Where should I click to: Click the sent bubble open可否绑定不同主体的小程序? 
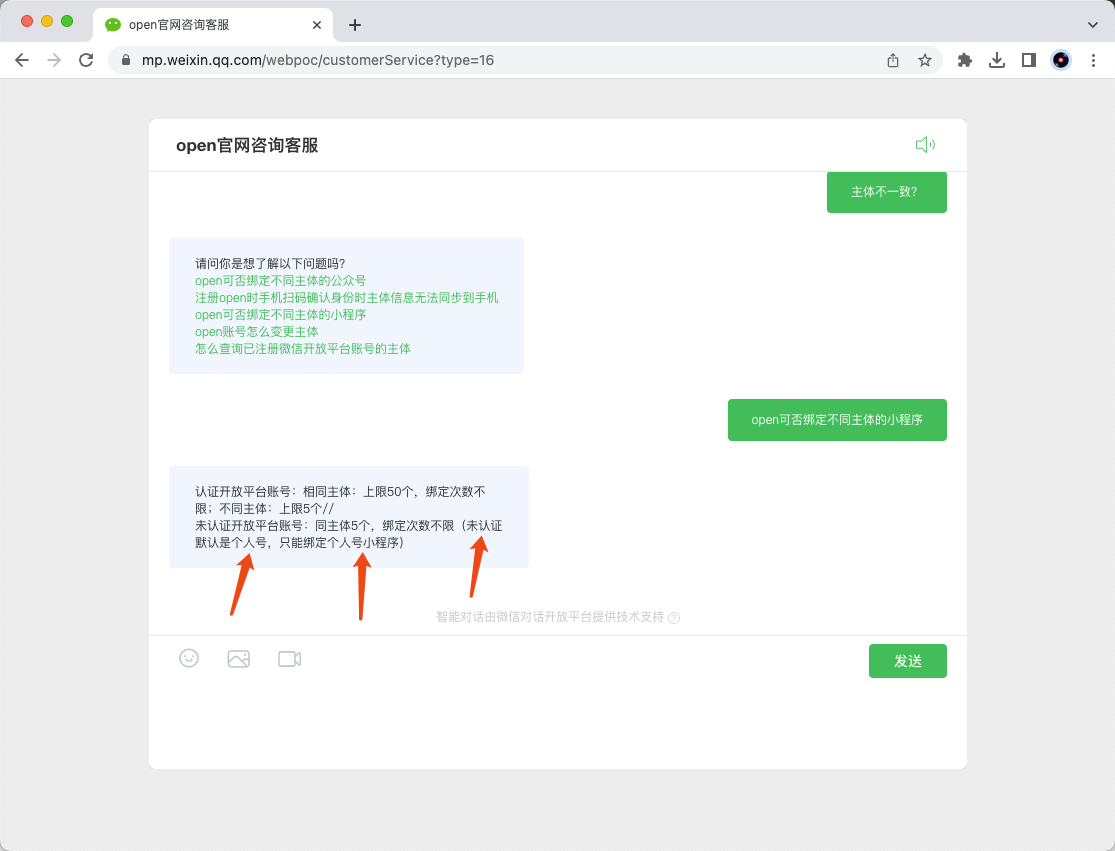coord(837,420)
